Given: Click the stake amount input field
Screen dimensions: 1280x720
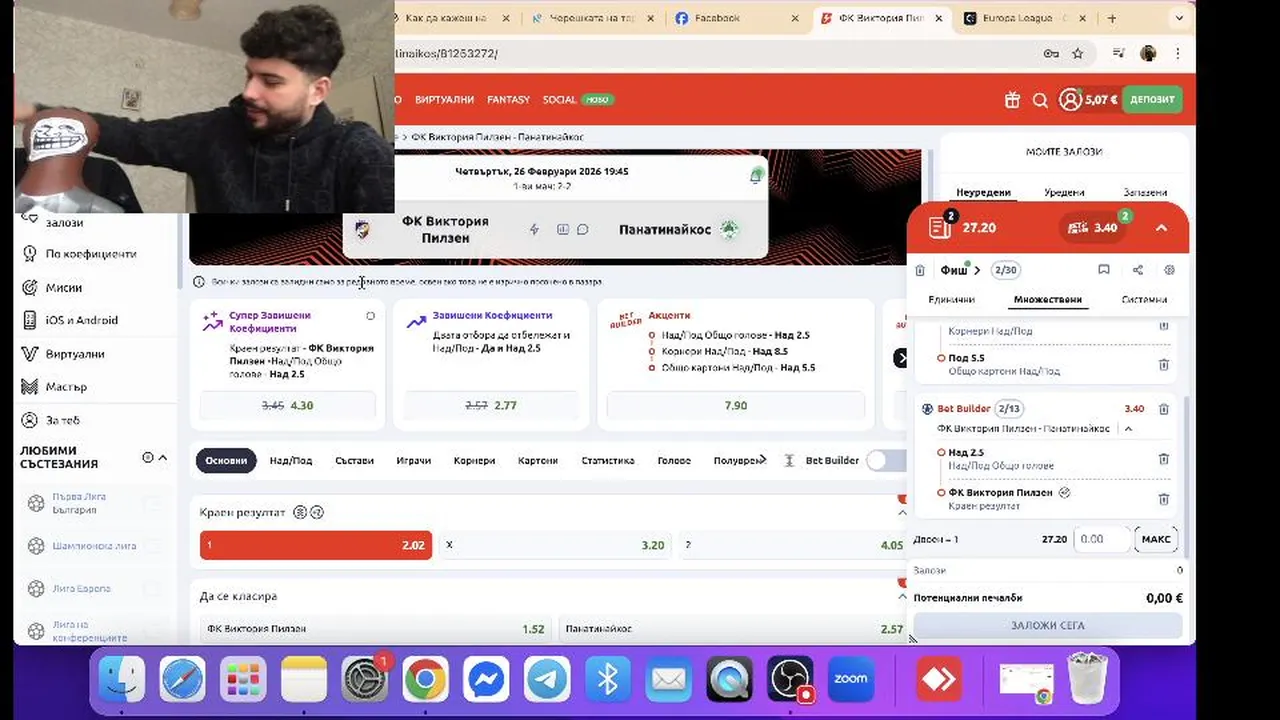Looking at the screenshot, I should click(x=1103, y=539).
